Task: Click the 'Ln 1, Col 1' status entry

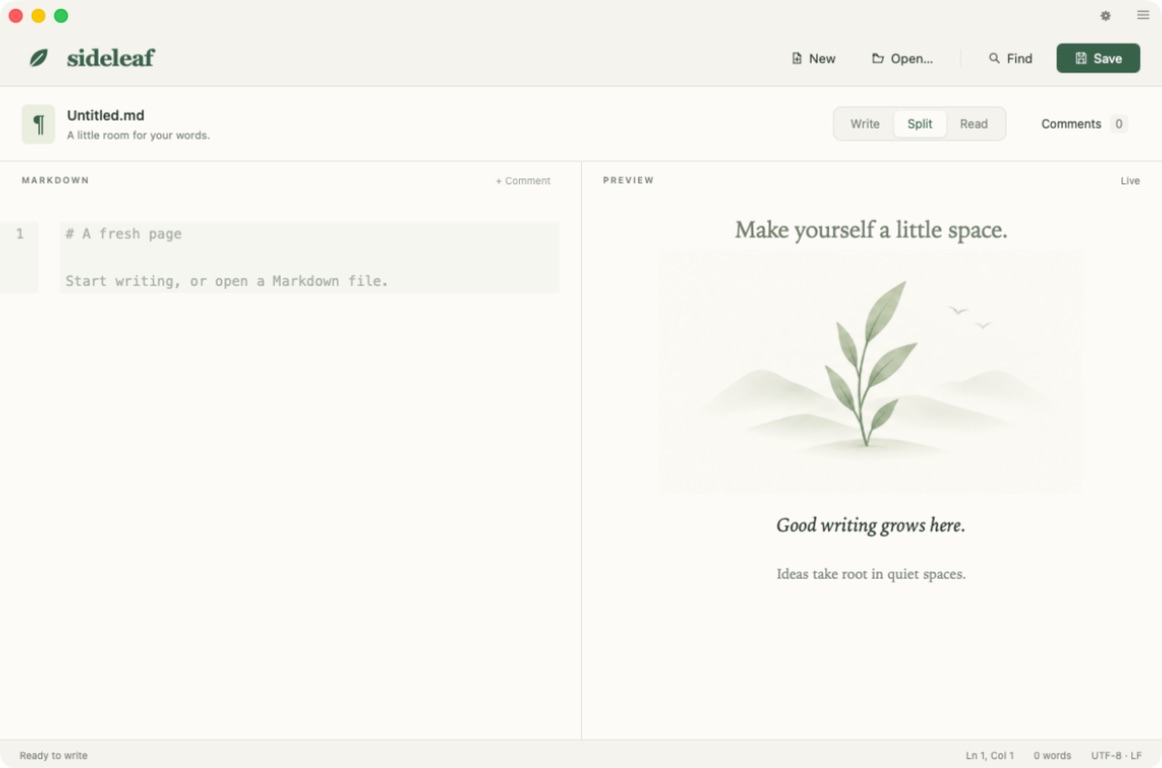Action: coord(989,755)
